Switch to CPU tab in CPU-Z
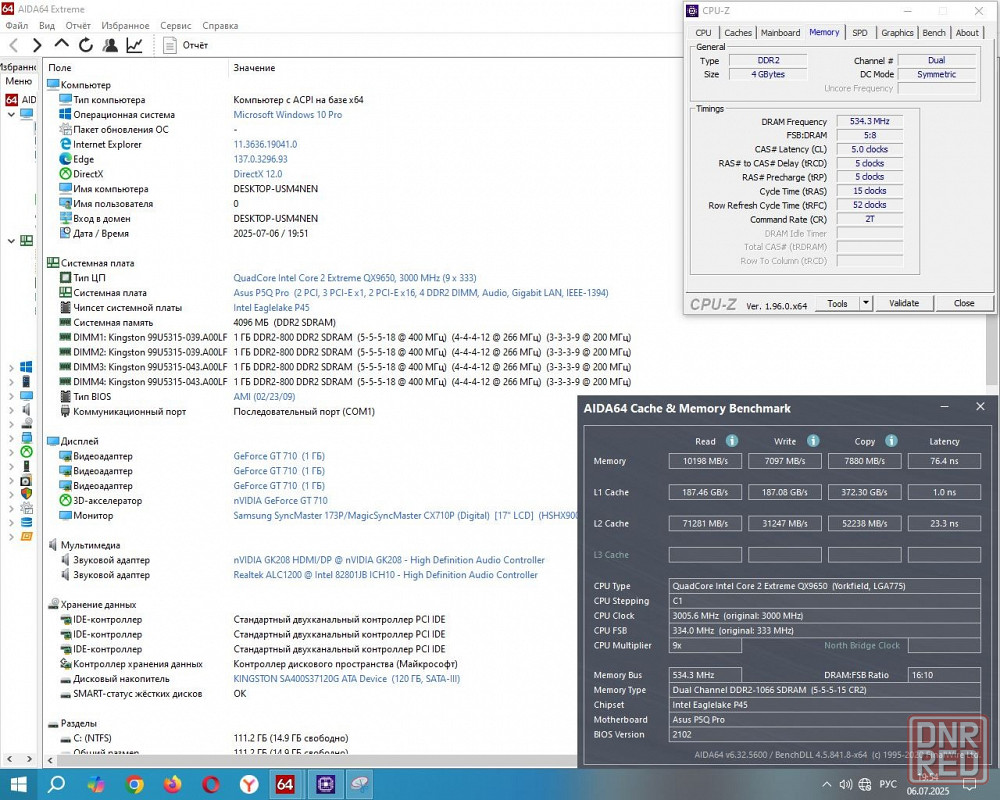Image resolution: width=1000 pixels, height=800 pixels. 703,33
